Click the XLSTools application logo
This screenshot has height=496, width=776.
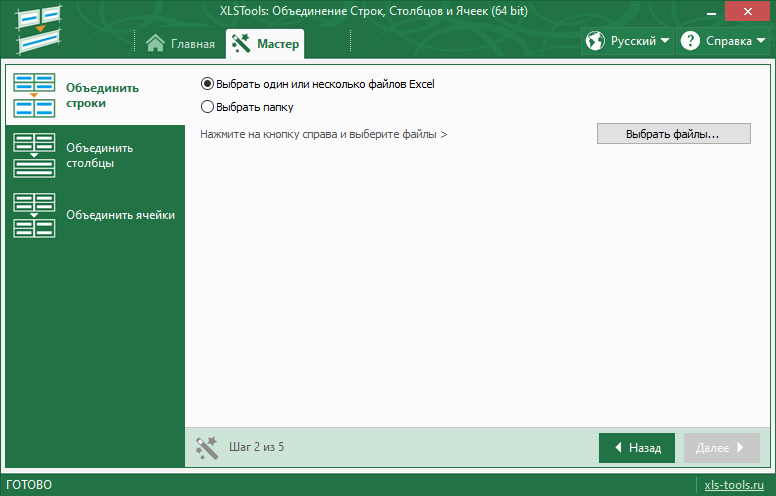point(39,28)
